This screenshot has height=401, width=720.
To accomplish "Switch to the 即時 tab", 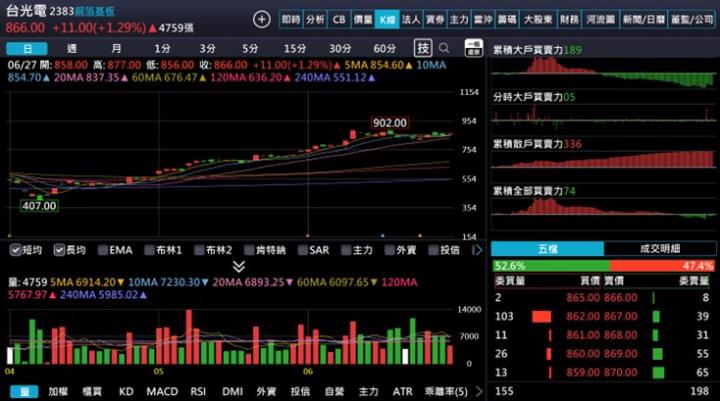I will coord(291,19).
